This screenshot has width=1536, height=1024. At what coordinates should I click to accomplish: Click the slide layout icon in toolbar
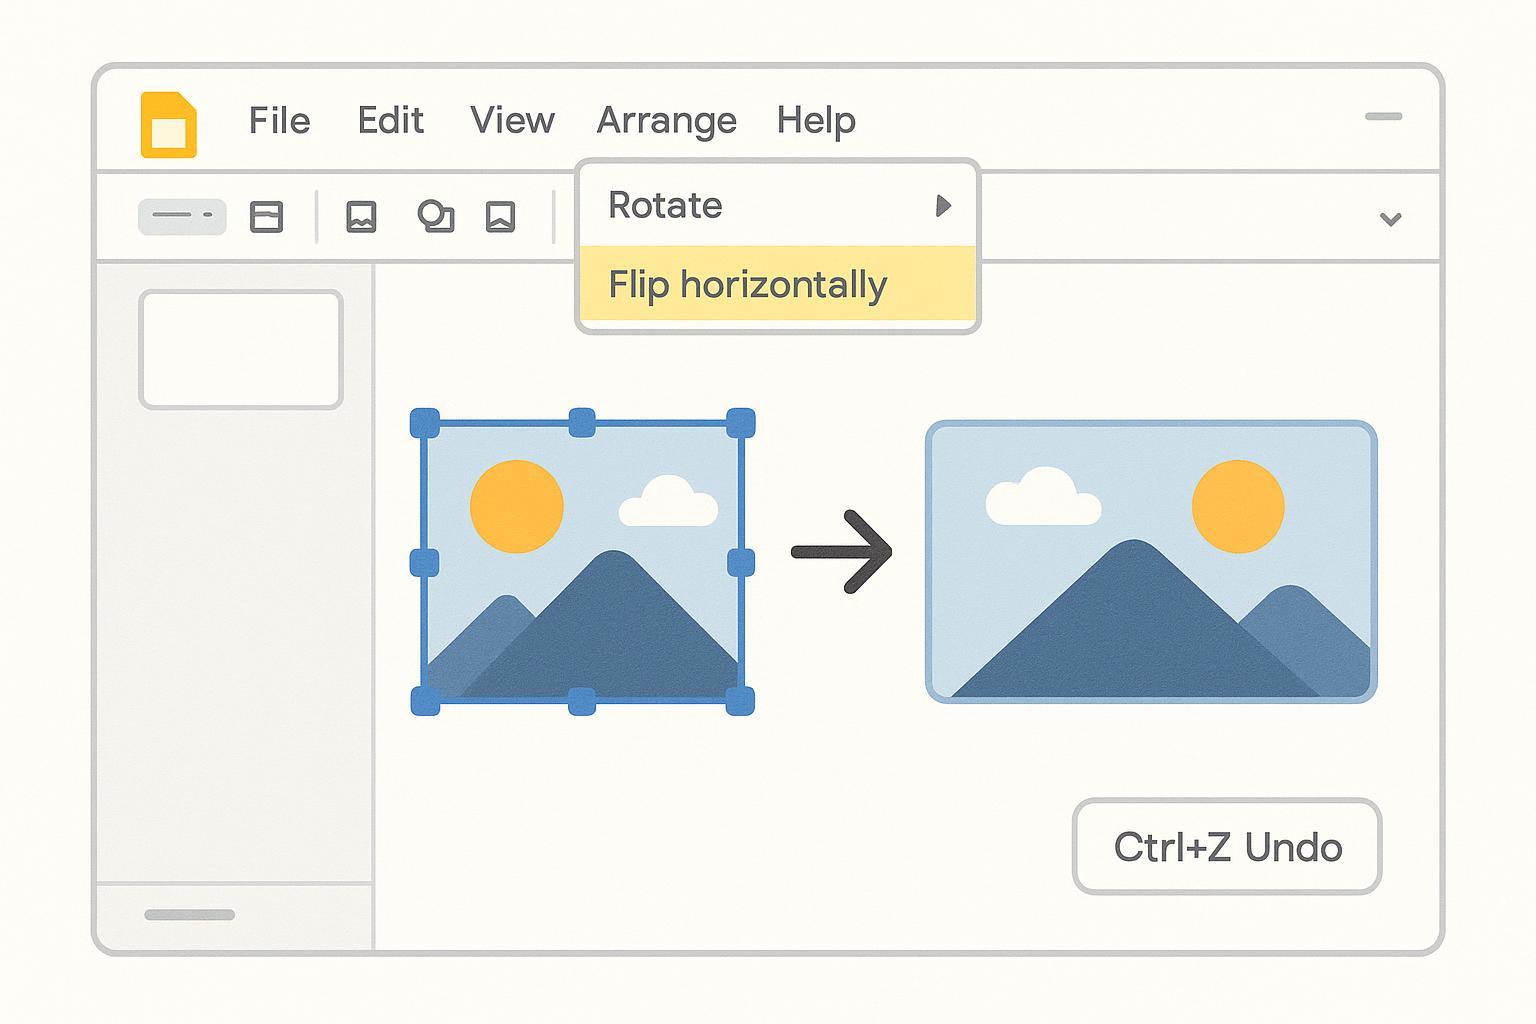tap(266, 217)
